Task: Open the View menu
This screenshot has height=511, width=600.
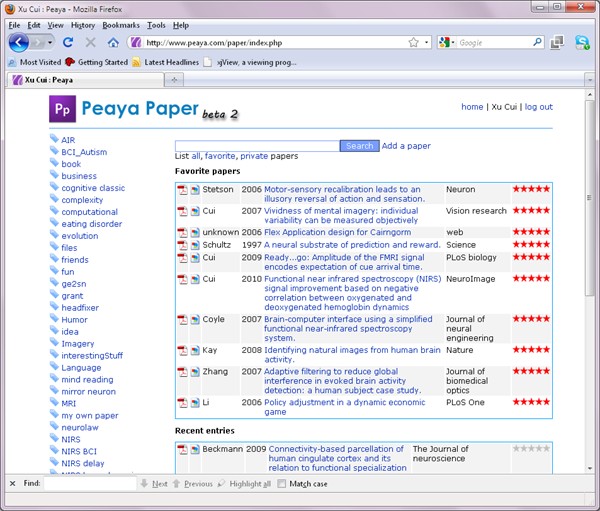Action: [55, 25]
